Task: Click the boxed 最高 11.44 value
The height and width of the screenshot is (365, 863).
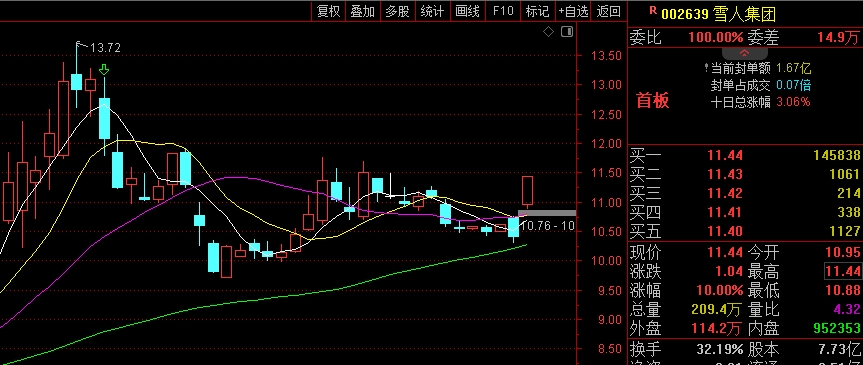Action: click(842, 271)
